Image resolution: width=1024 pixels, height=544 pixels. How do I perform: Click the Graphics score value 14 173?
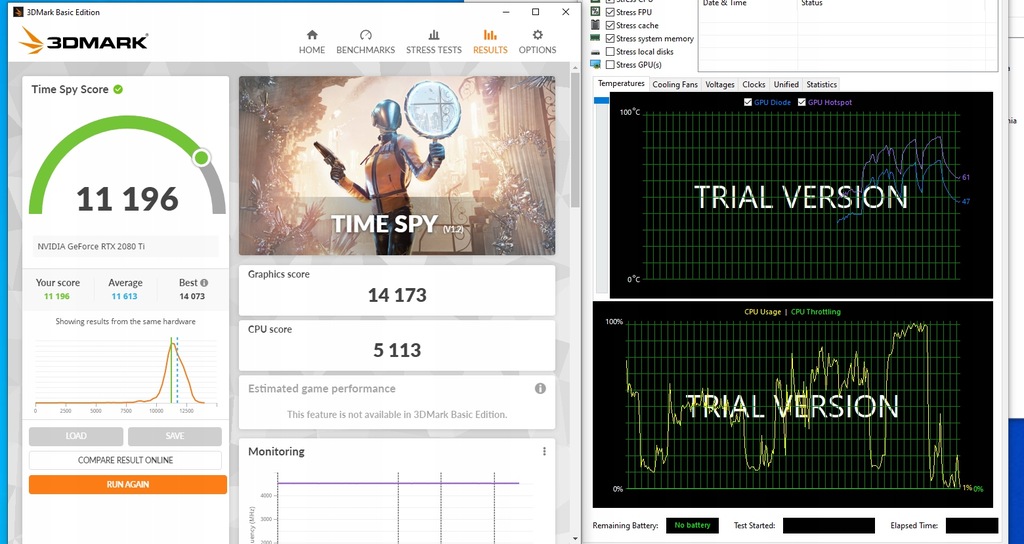(397, 295)
